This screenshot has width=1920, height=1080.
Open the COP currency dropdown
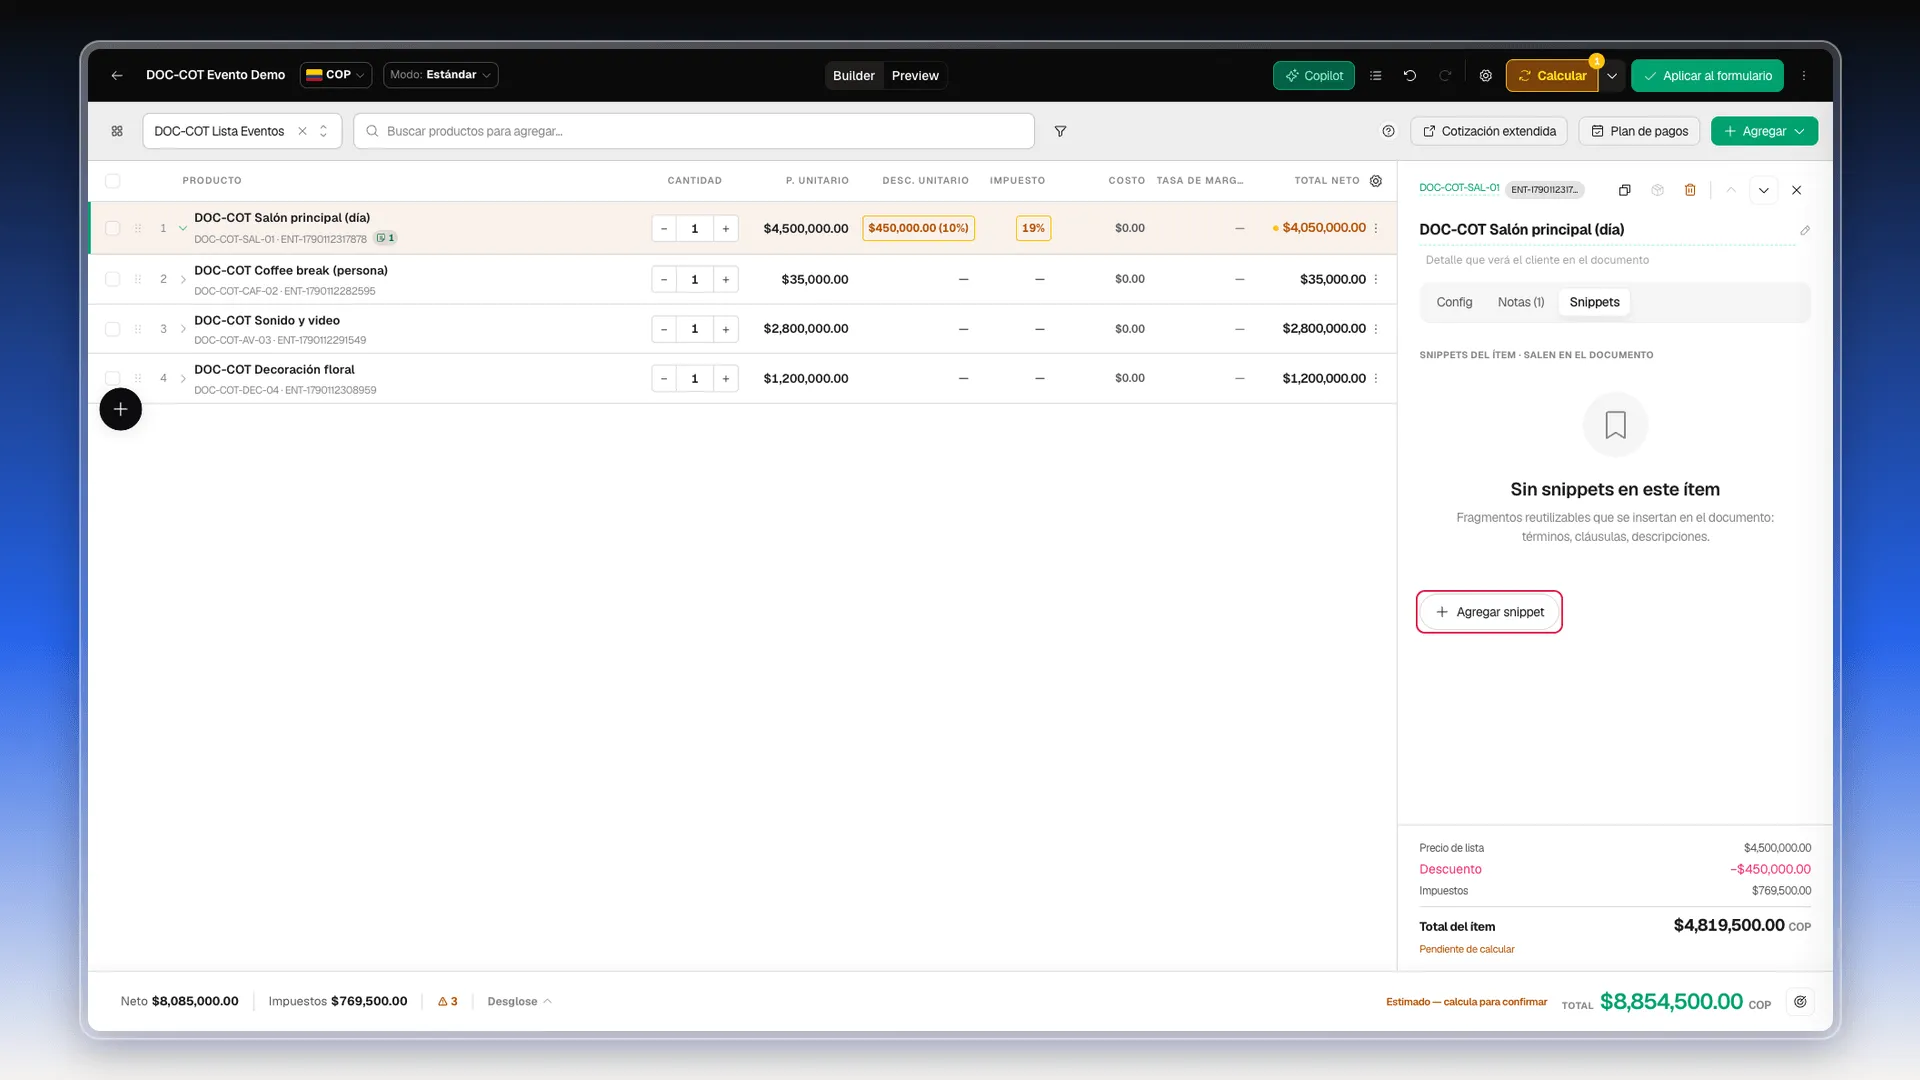pos(336,75)
